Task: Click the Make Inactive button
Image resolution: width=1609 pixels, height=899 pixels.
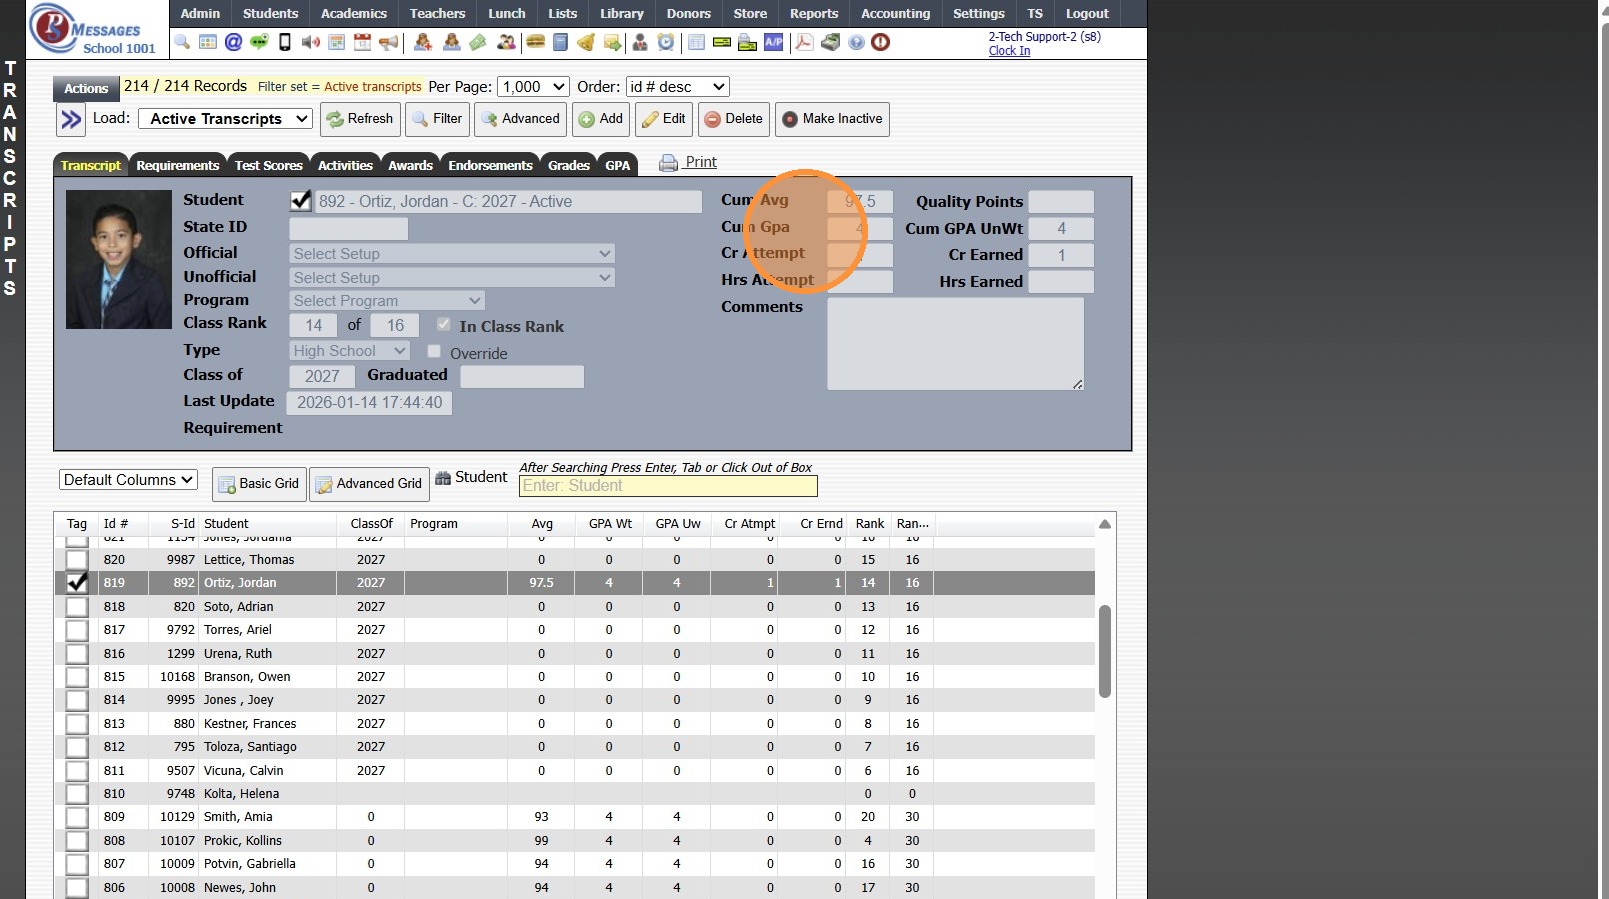Action: (832, 119)
